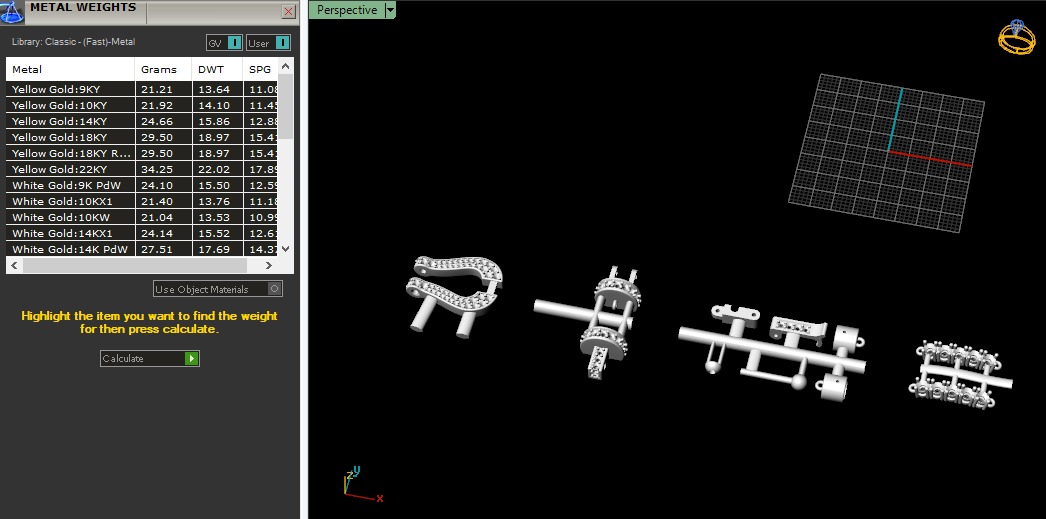Viewport: 1046px width, 519px height.
Task: Click the metal table's scroll up arrow
Action: tap(286, 66)
